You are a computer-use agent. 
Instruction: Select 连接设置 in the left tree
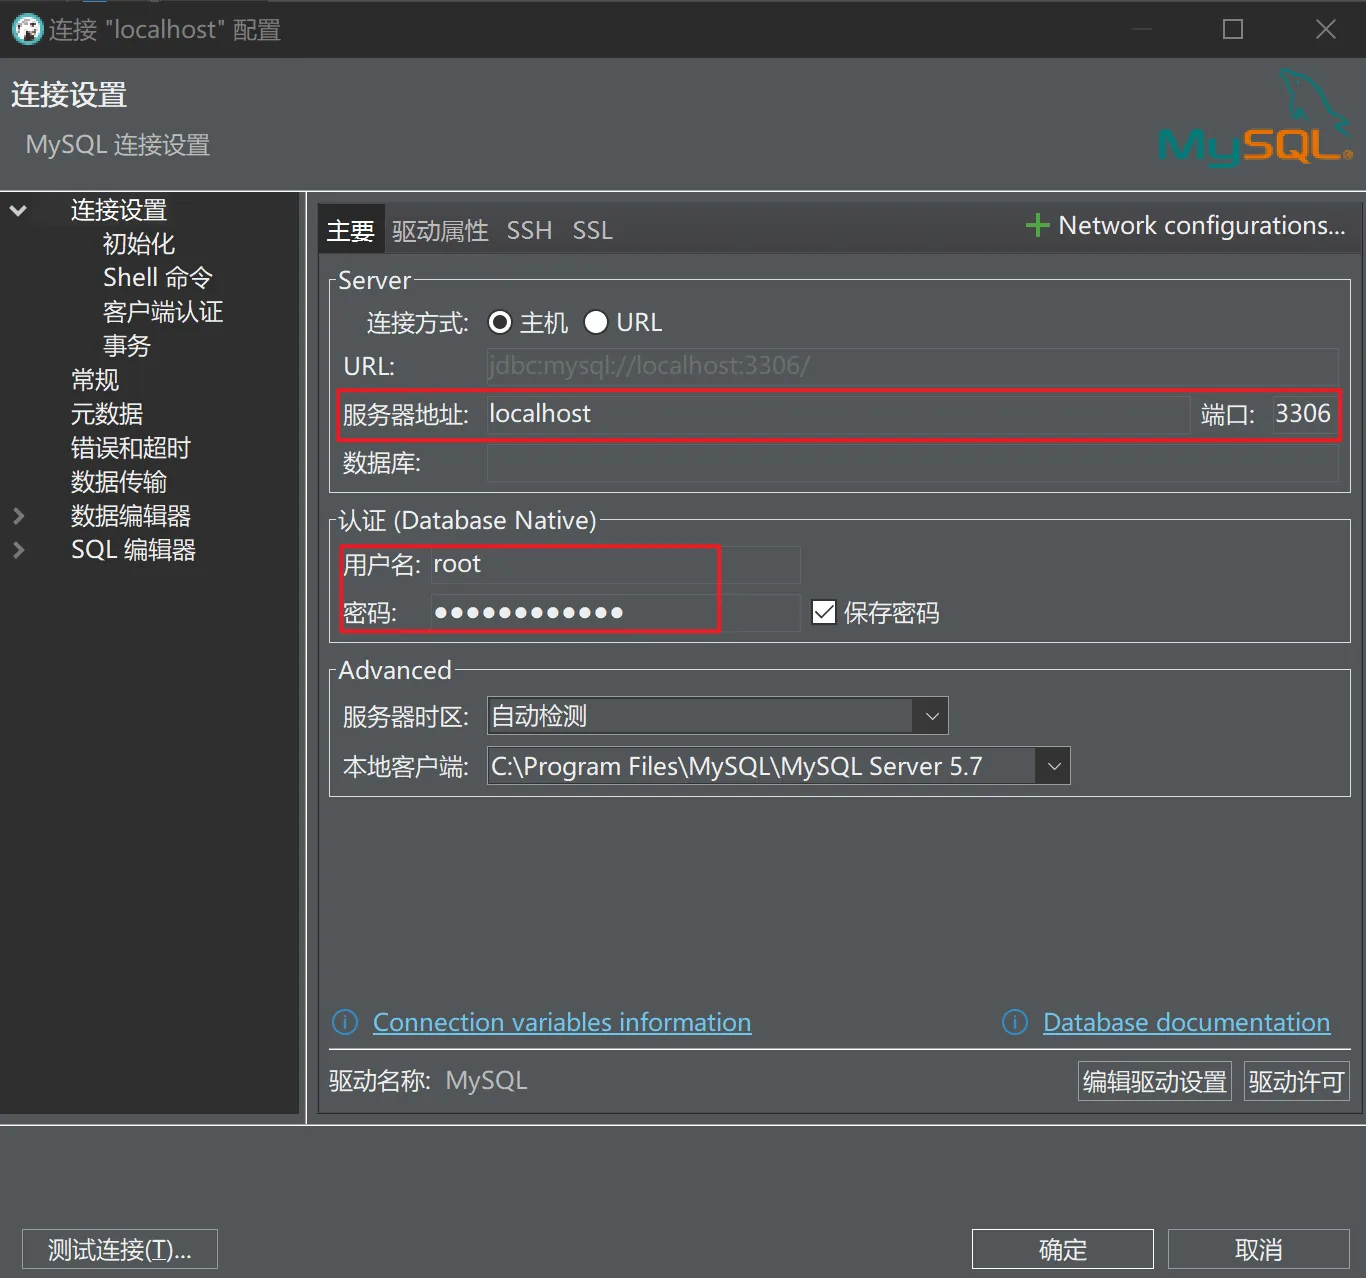click(119, 210)
